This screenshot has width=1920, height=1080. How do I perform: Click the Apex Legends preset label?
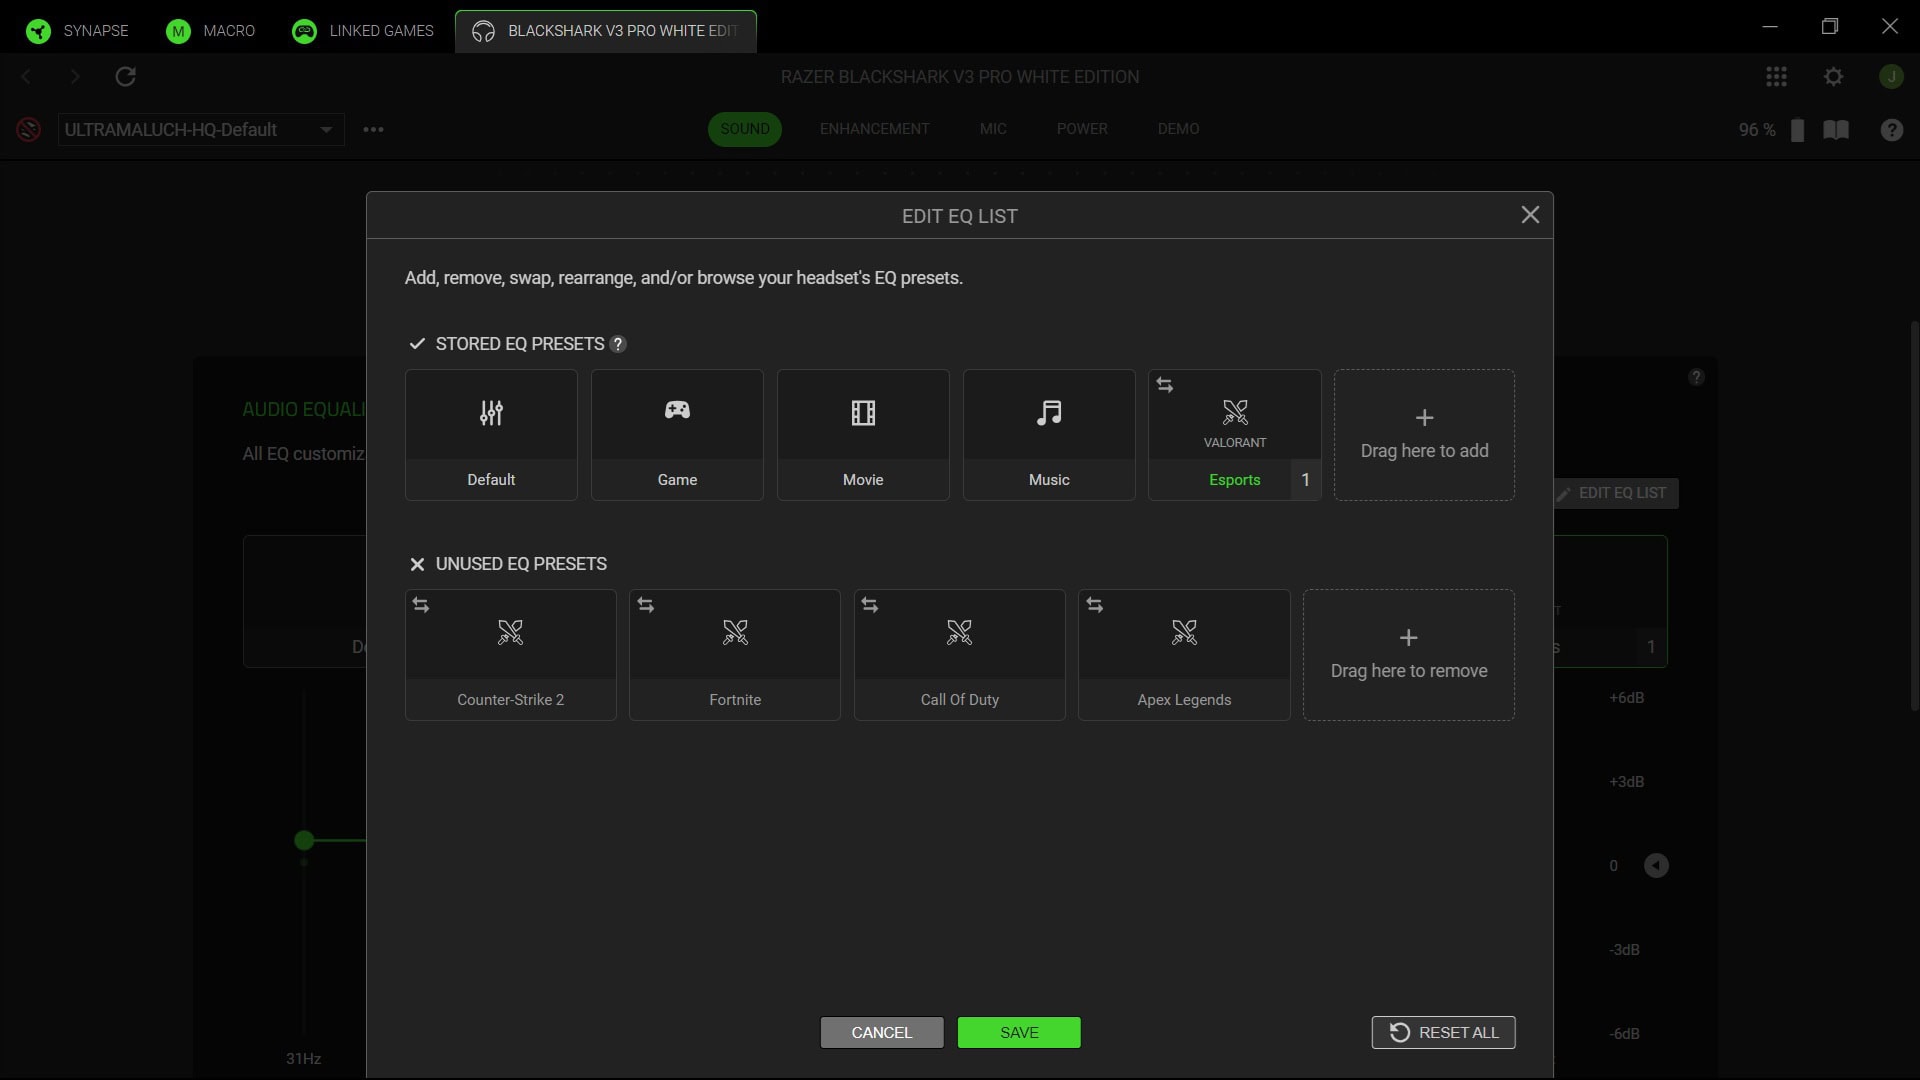(x=1184, y=700)
